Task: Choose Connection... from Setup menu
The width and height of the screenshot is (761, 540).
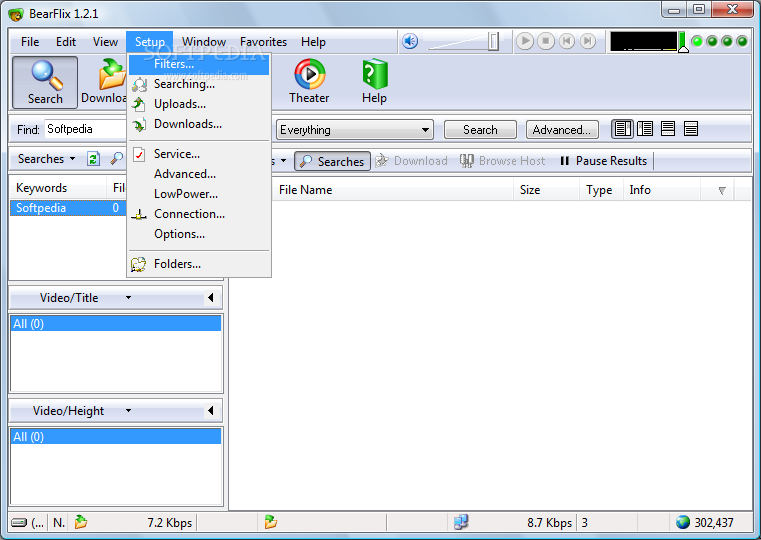Action: click(199, 213)
